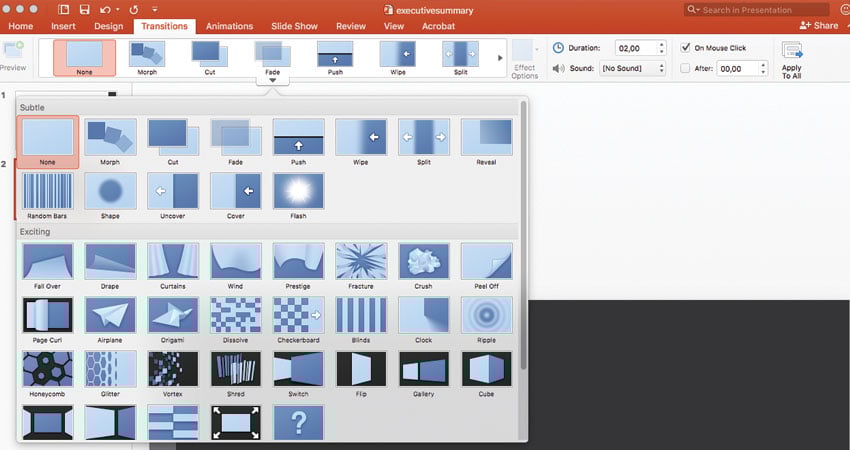This screenshot has width=850, height=450.
Task: Open the Sound dropdown
Action: pyautogui.click(x=632, y=68)
